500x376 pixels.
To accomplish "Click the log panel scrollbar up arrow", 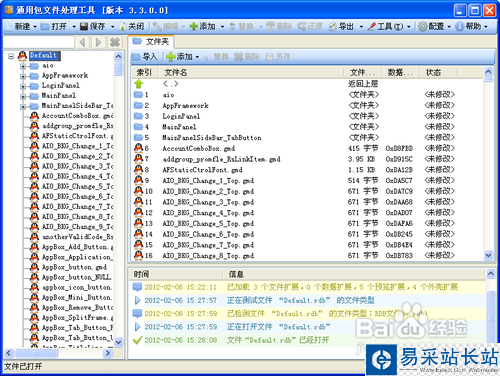I will pos(490,274).
